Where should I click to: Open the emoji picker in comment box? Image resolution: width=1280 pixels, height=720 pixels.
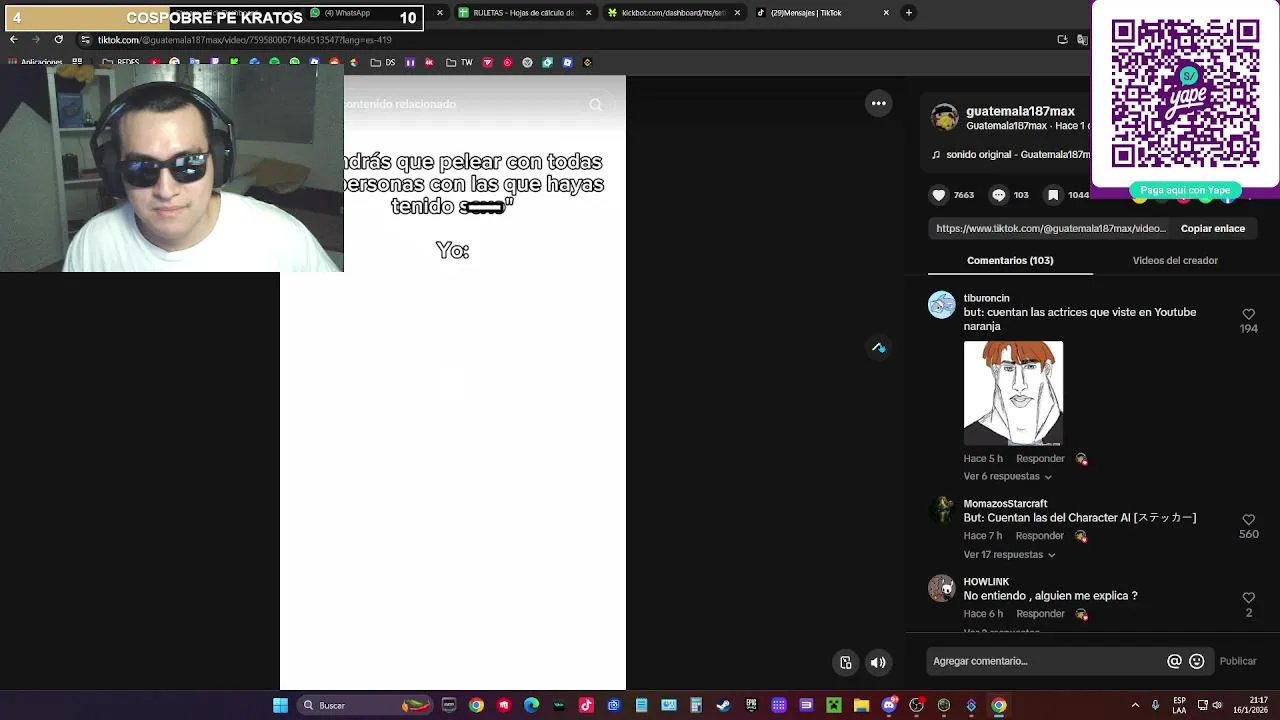1196,661
